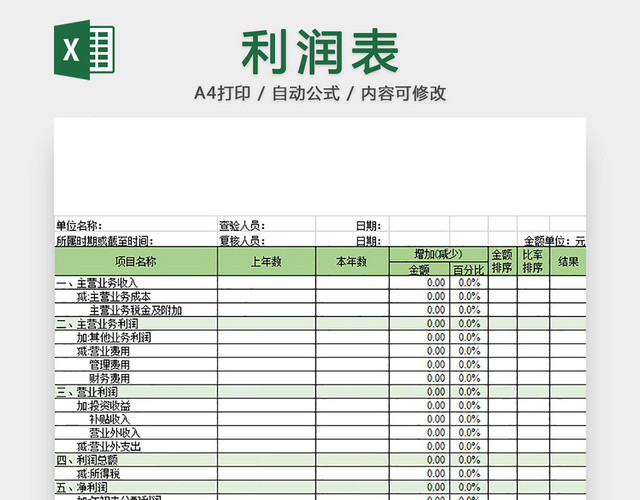The height and width of the screenshot is (500, 640).
Task: Click the 利润表 title text
Action: (320, 52)
